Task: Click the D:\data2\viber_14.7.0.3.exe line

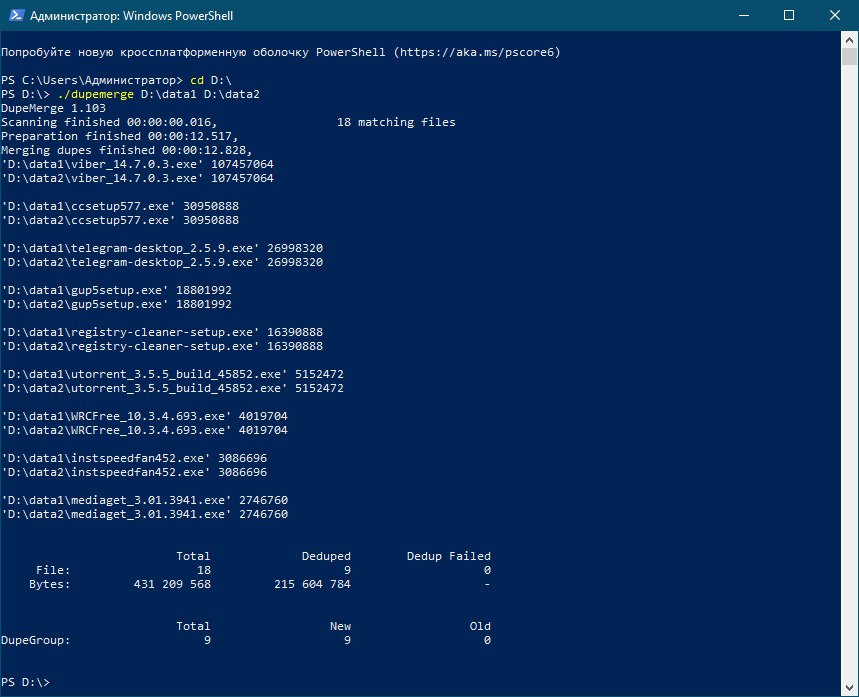Action: (x=138, y=178)
